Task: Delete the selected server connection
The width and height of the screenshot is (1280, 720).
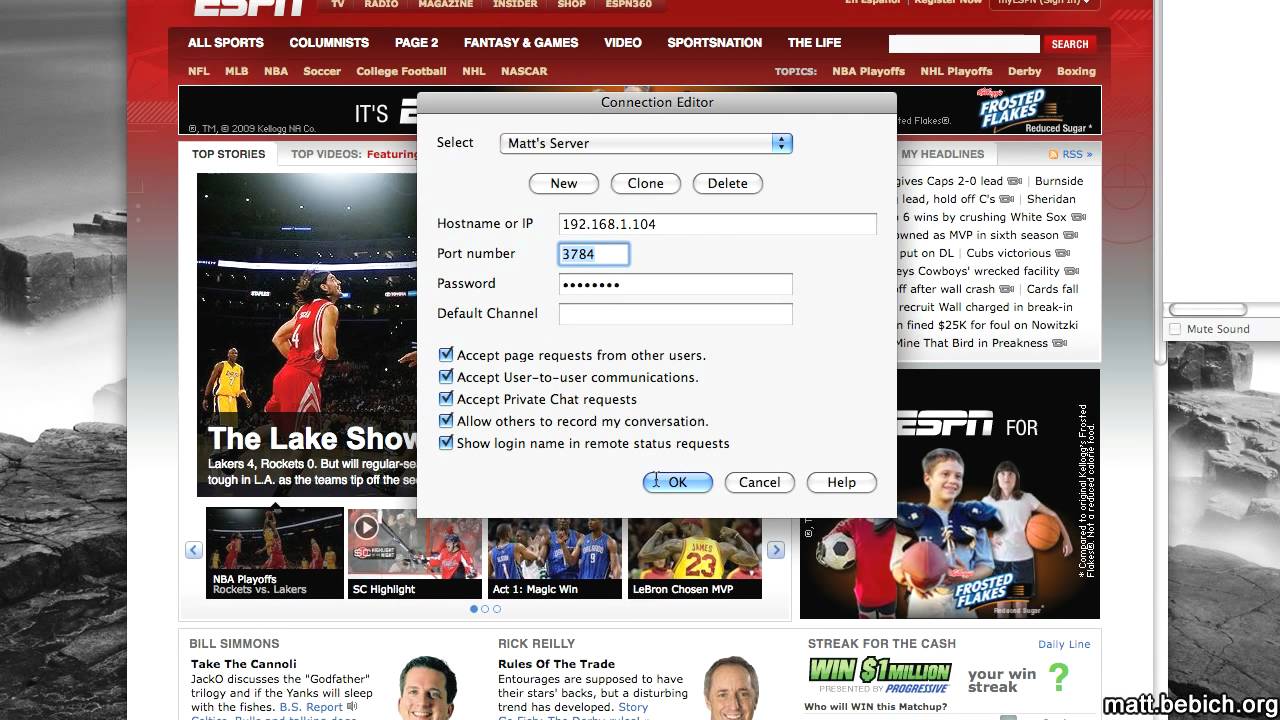Action: point(727,183)
